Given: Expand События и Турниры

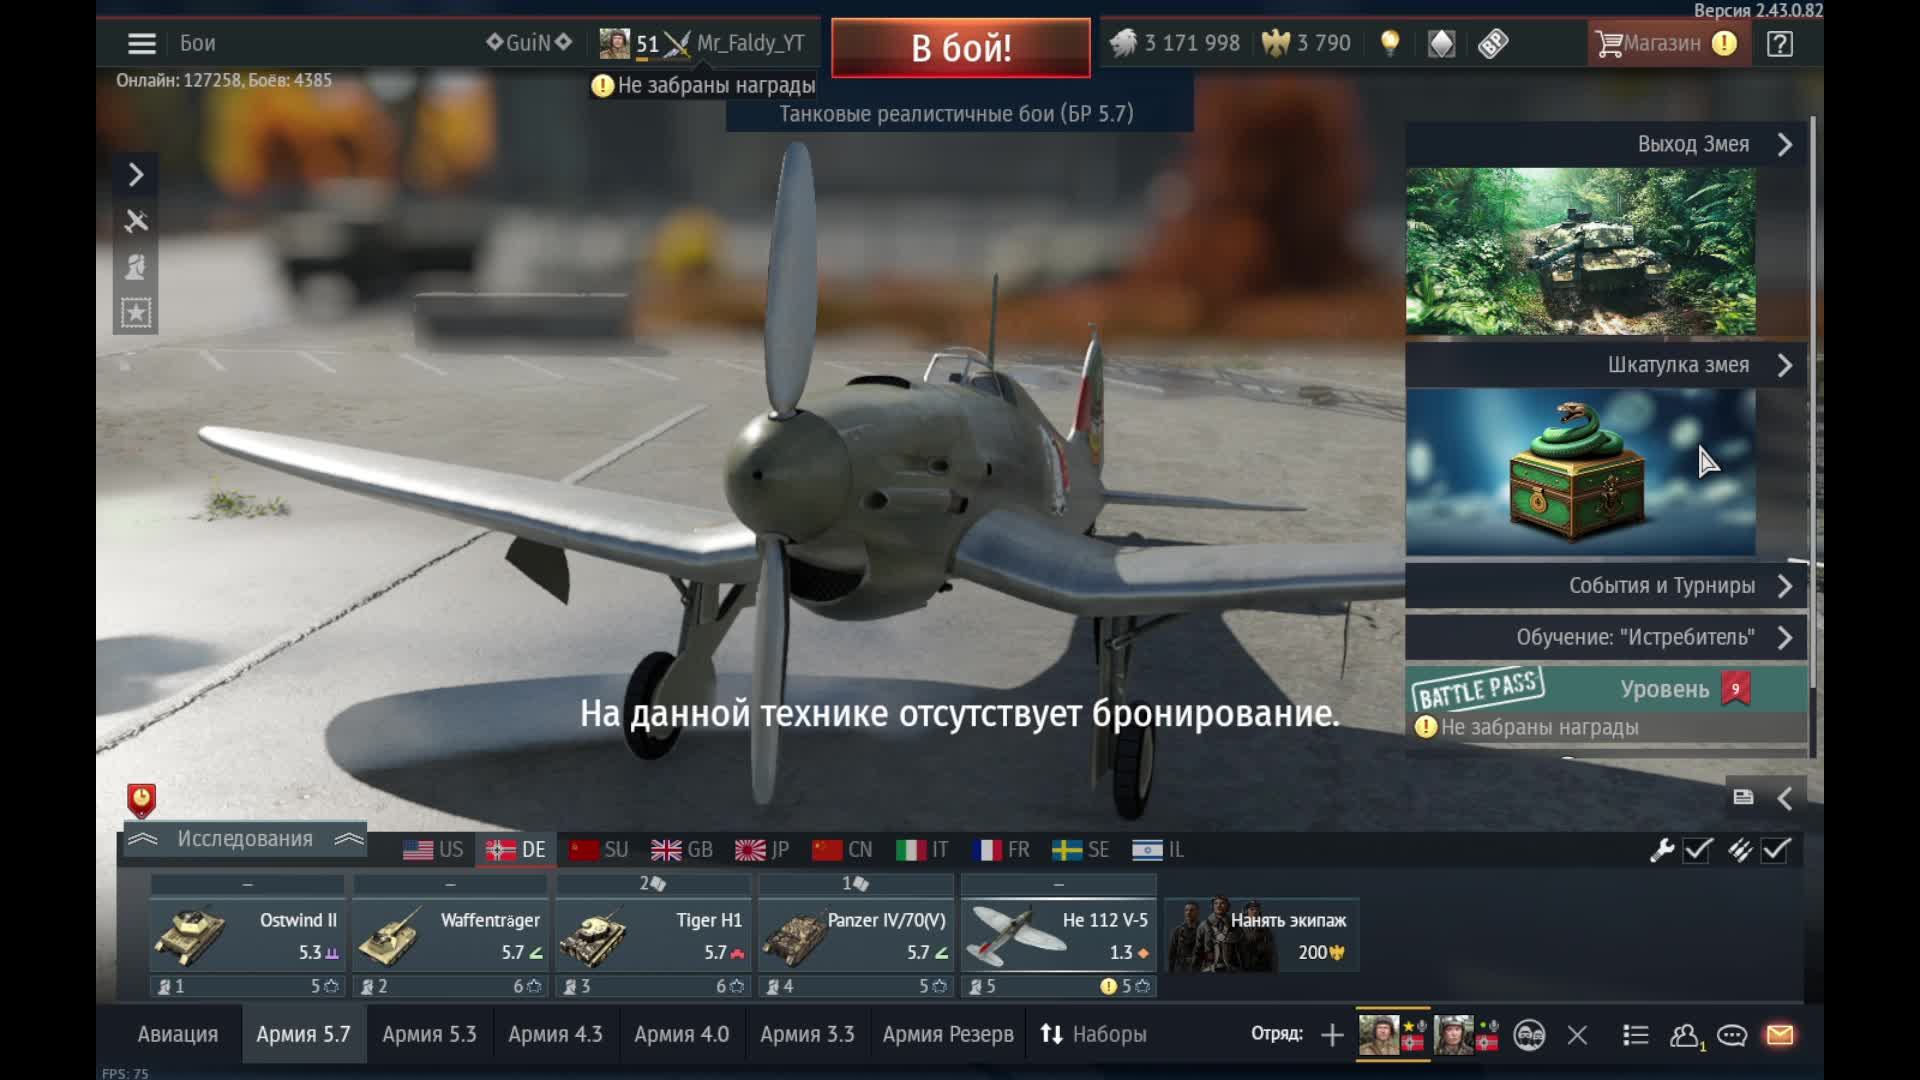Looking at the screenshot, I should pyautogui.click(x=1606, y=586).
